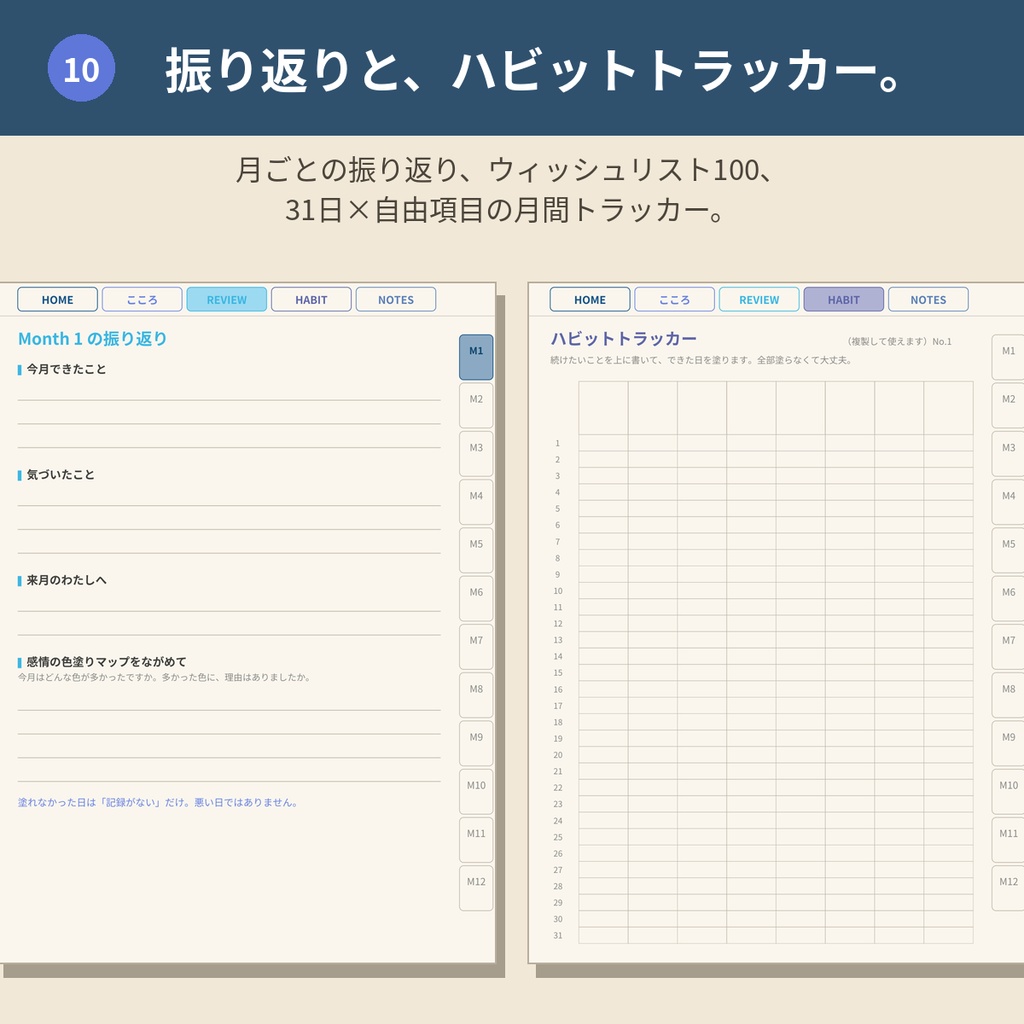
Task: Click the day number 10 in tracker
Action: pyautogui.click(x=558, y=591)
